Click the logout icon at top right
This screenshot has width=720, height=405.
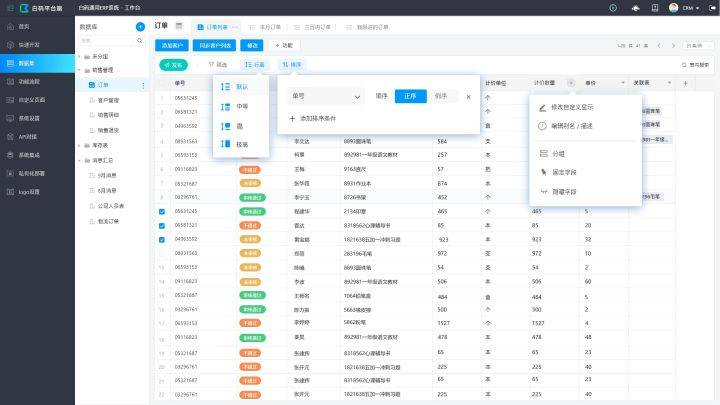712,8
